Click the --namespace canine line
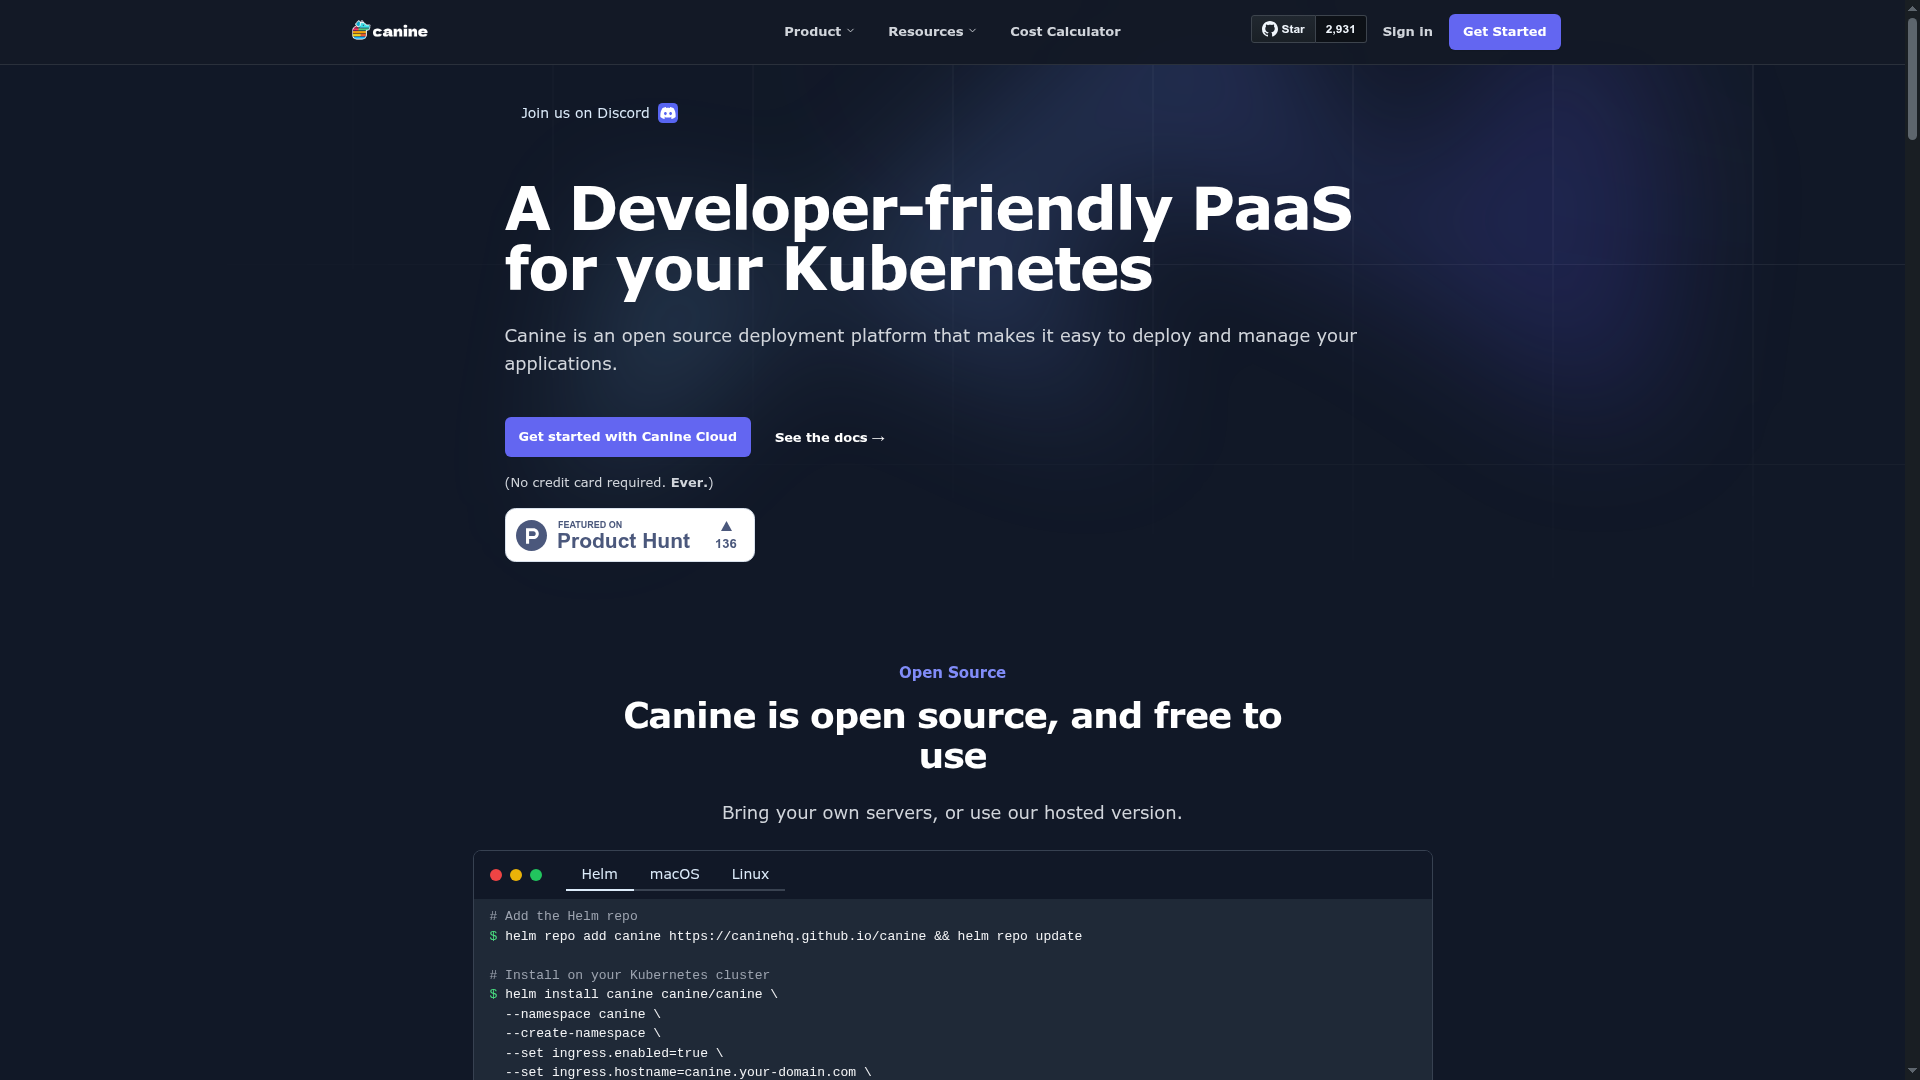This screenshot has height=1080, width=1920. [583, 1014]
